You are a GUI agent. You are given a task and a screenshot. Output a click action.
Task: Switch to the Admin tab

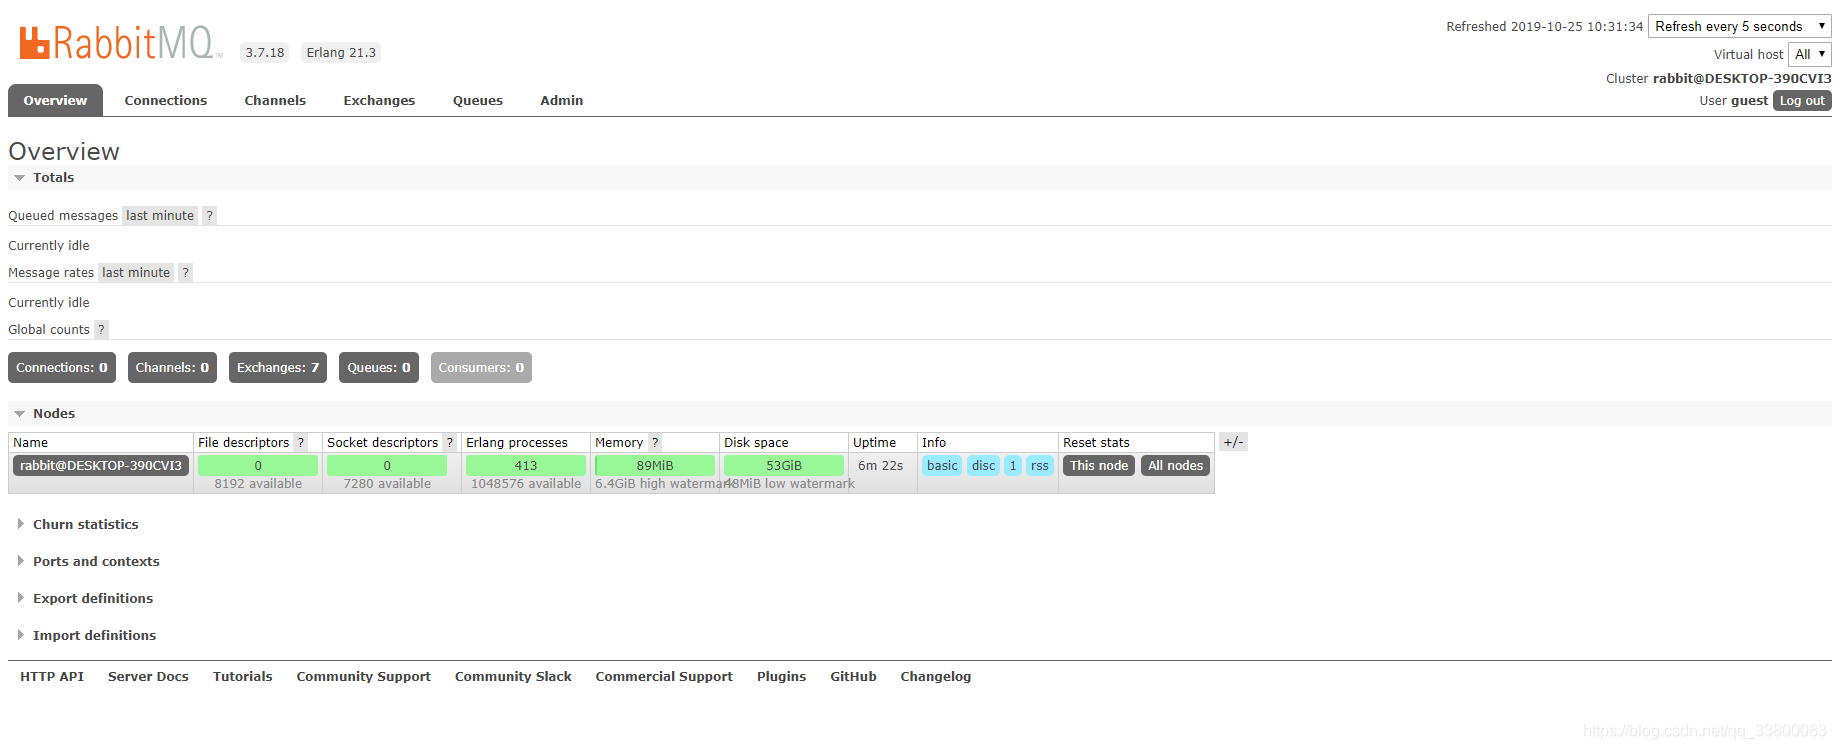click(x=562, y=101)
